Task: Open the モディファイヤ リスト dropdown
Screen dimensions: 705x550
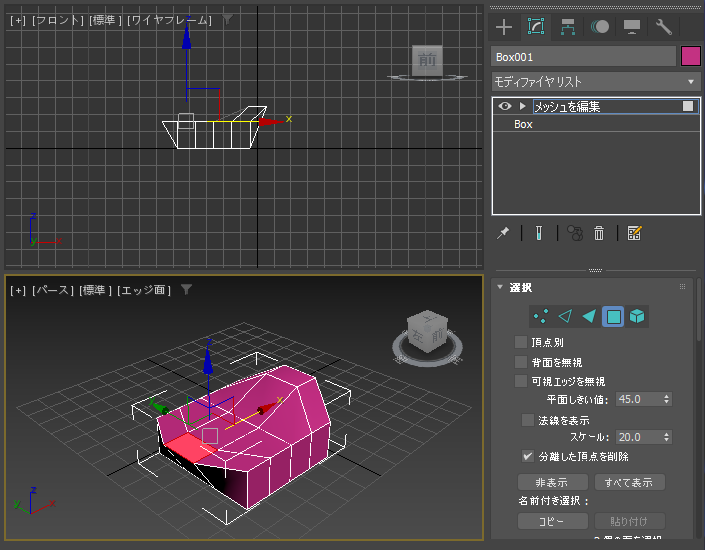Action: (x=596, y=82)
